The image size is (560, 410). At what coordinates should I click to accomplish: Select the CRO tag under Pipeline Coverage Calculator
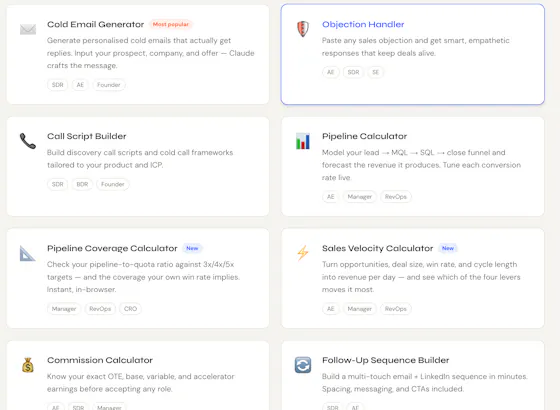click(x=130, y=309)
